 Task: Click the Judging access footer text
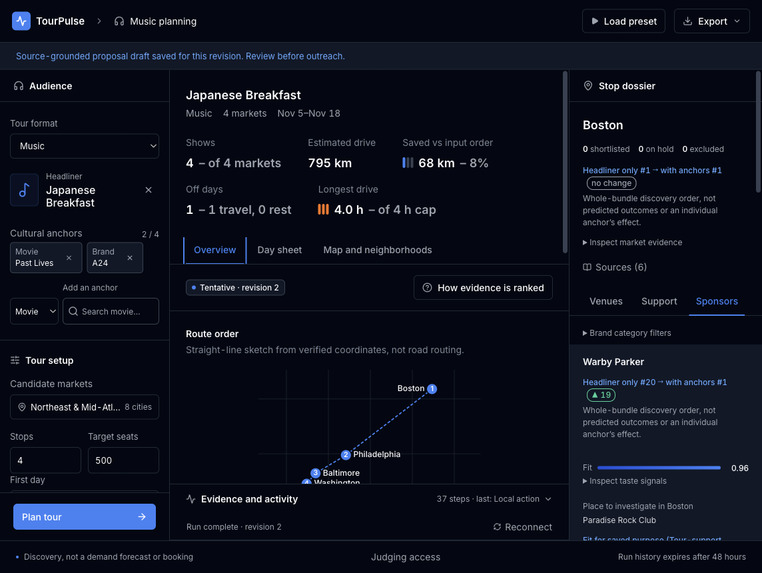pyautogui.click(x=405, y=557)
